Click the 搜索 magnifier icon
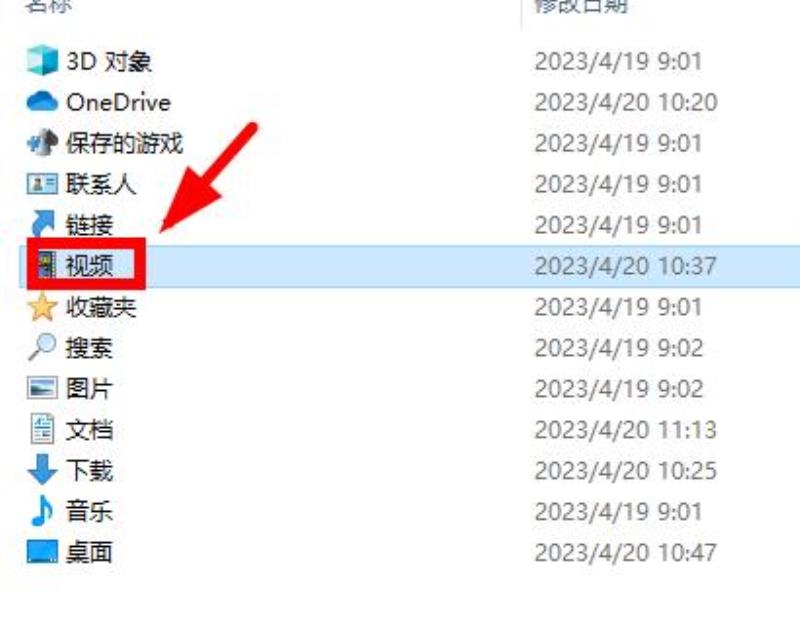 [x=42, y=347]
